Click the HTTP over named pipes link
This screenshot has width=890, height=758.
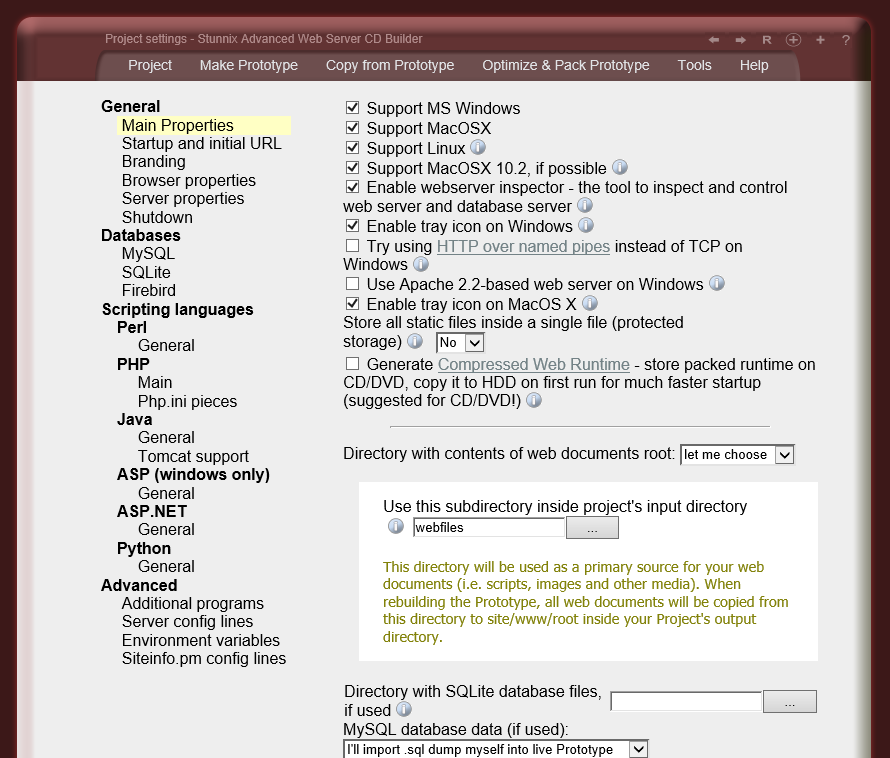click(522, 246)
